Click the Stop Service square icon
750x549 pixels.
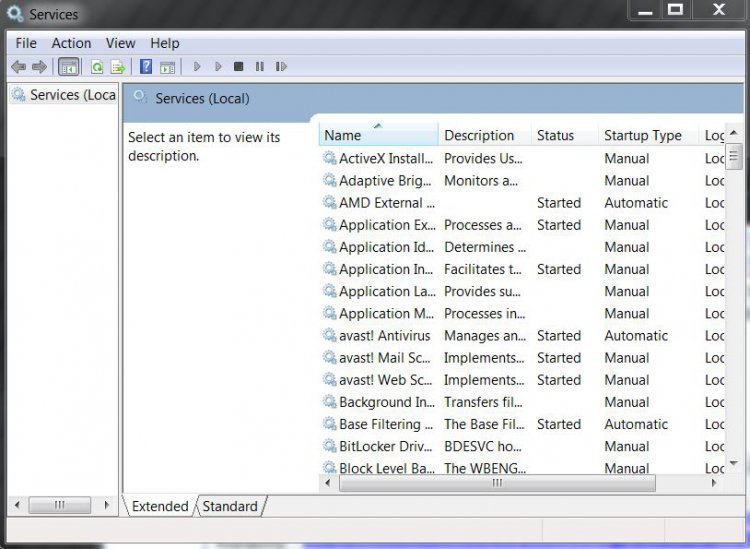(239, 66)
